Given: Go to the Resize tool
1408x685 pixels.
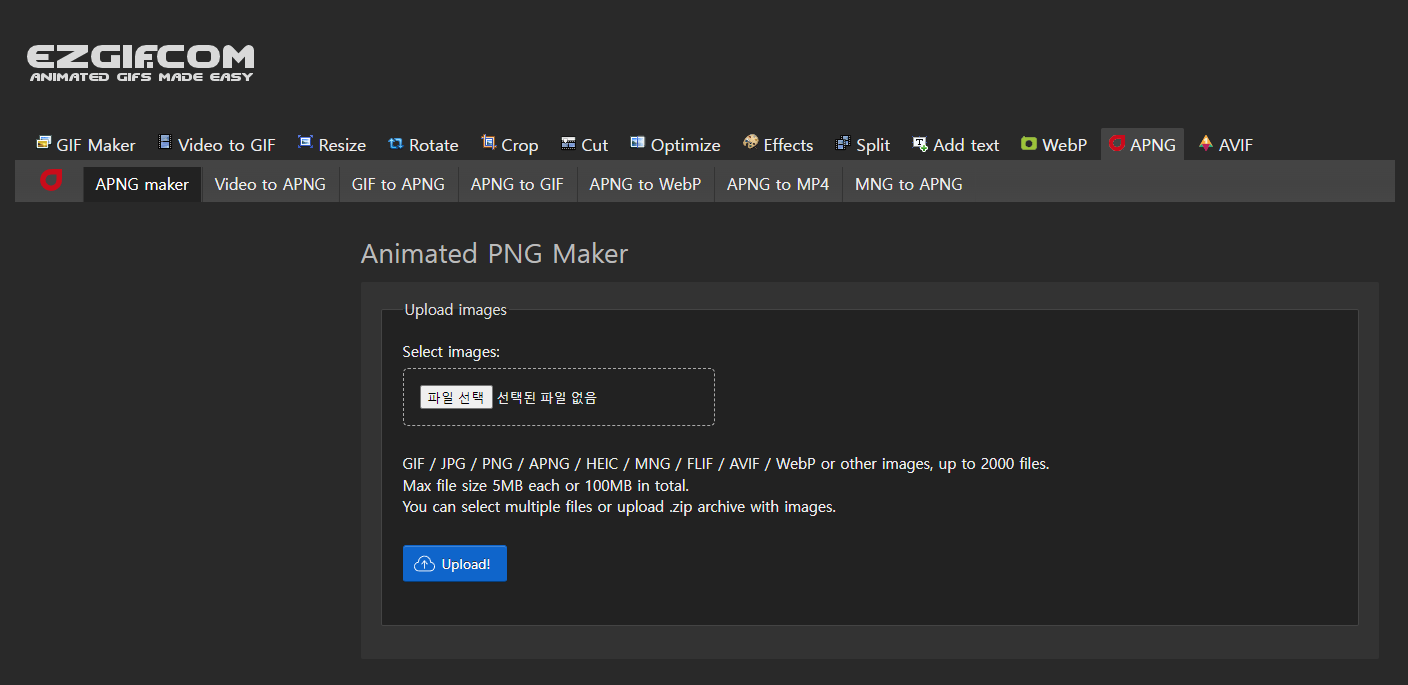Looking at the screenshot, I should coord(332,145).
